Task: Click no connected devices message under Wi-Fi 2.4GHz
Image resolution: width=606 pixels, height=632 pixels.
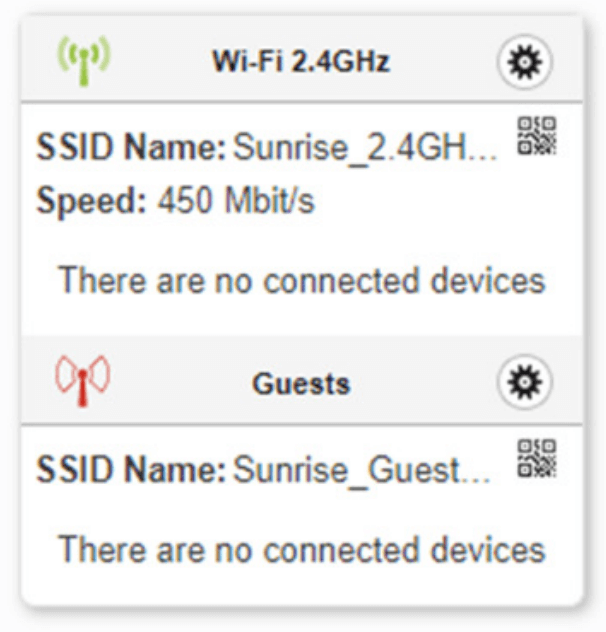Action: (302, 281)
